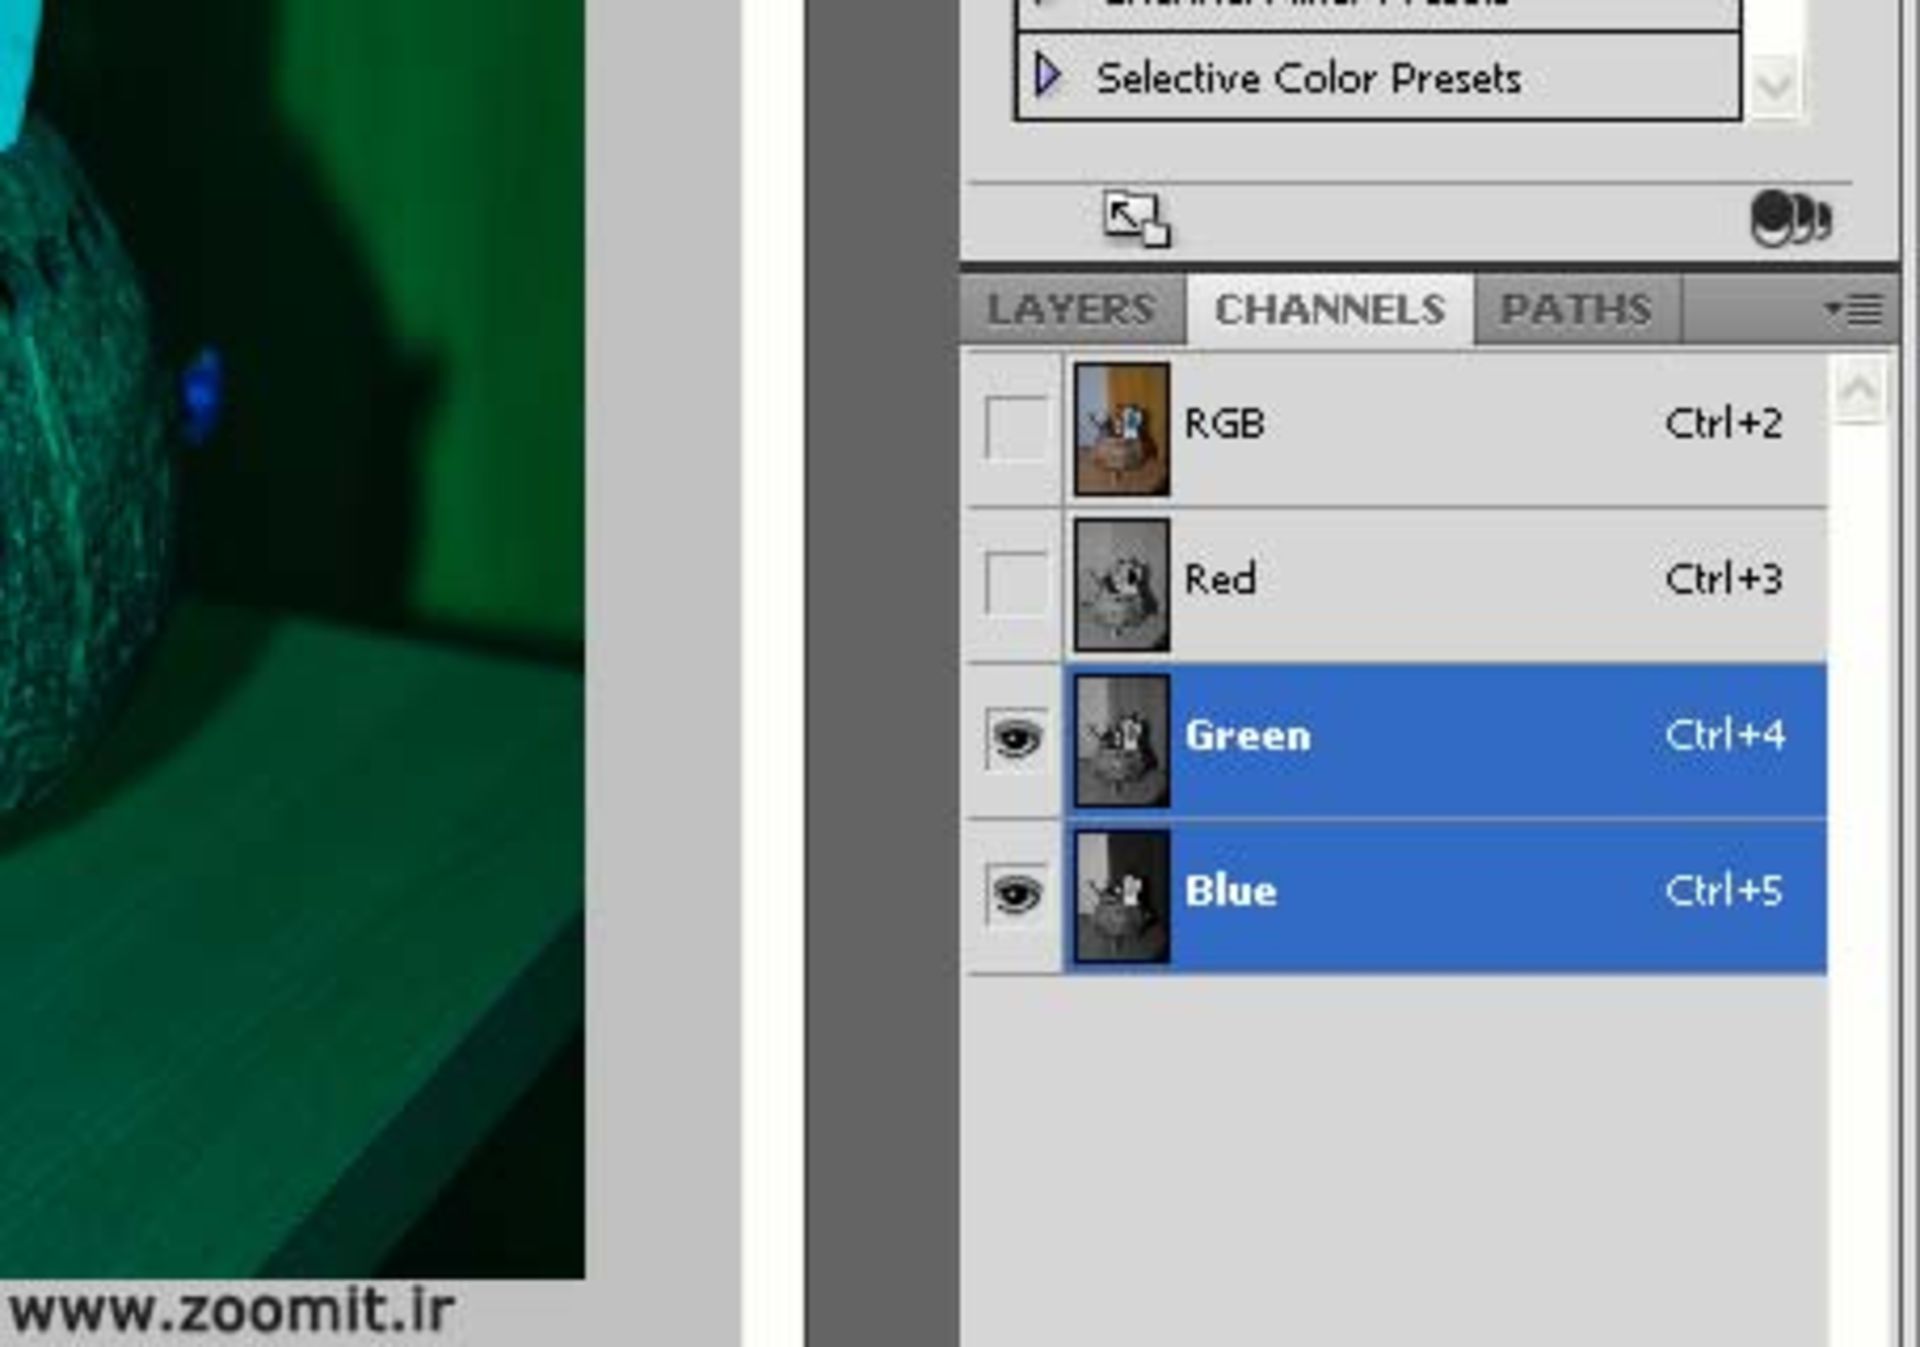Switch to the Layers tab
The image size is (1920, 1347).
[1070, 308]
